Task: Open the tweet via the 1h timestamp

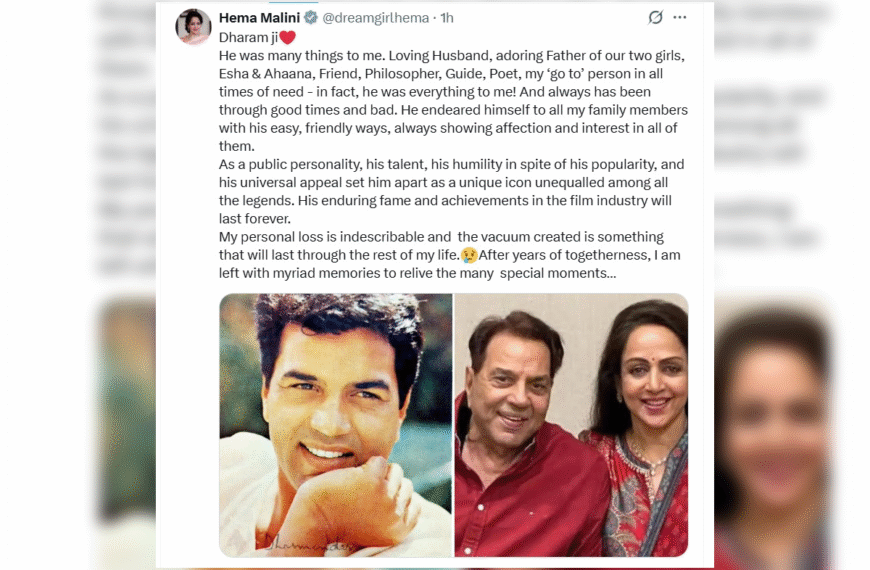Action: (x=447, y=18)
